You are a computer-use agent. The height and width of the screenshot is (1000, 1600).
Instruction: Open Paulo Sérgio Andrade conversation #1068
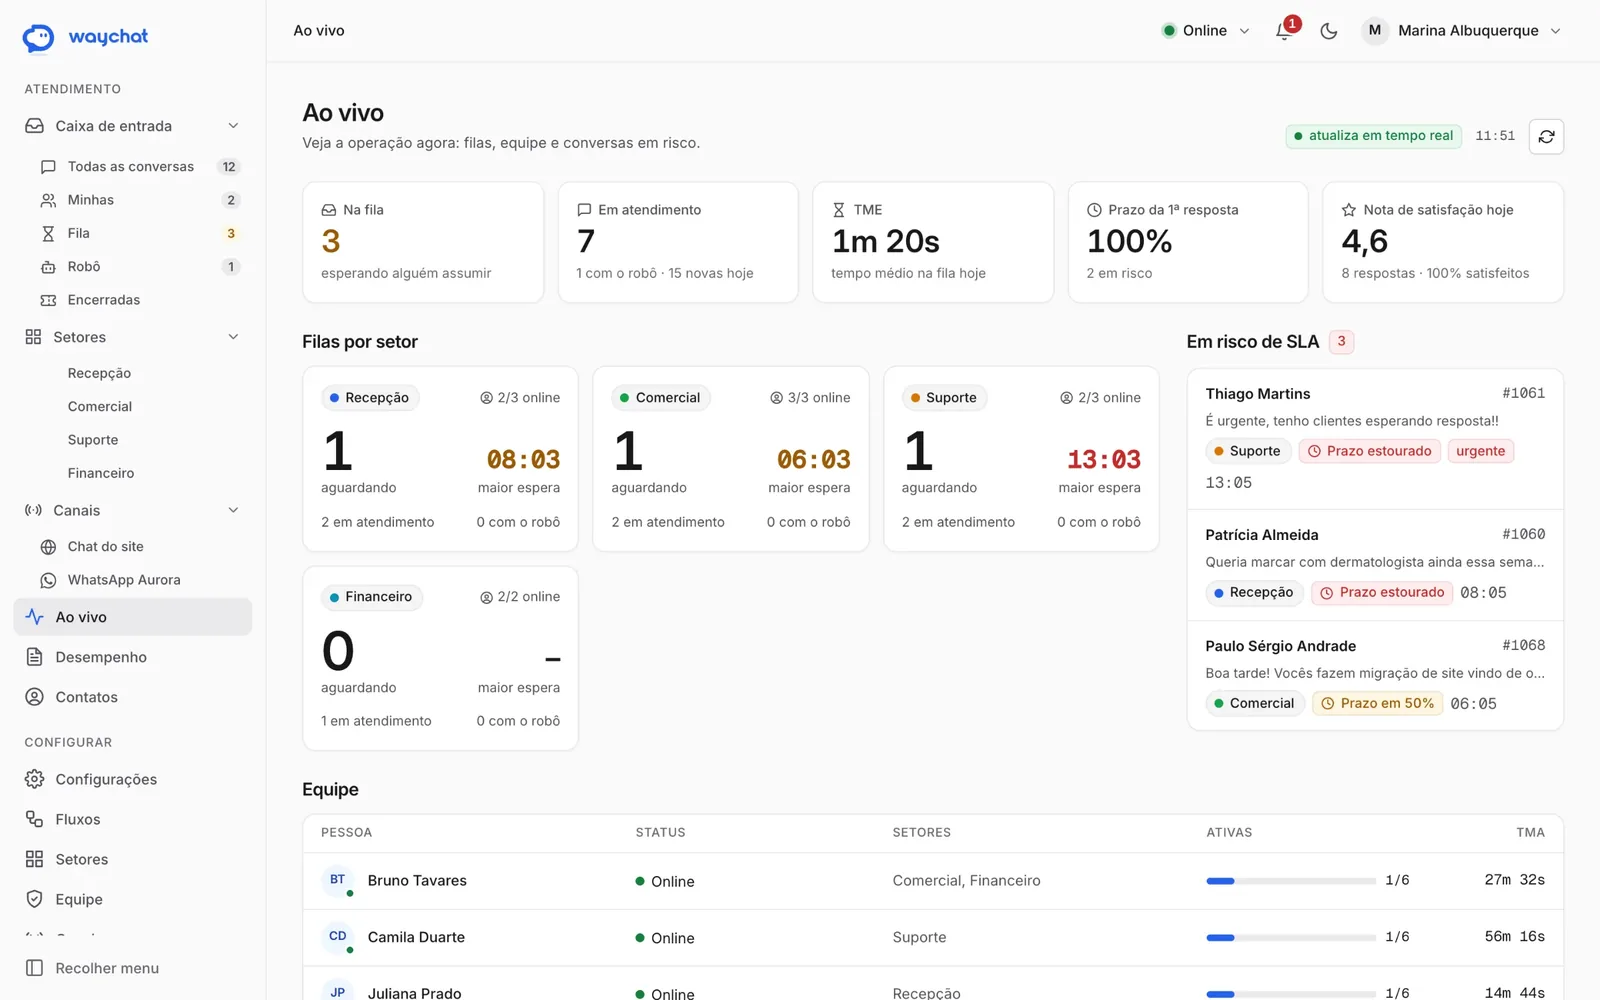pos(1375,675)
